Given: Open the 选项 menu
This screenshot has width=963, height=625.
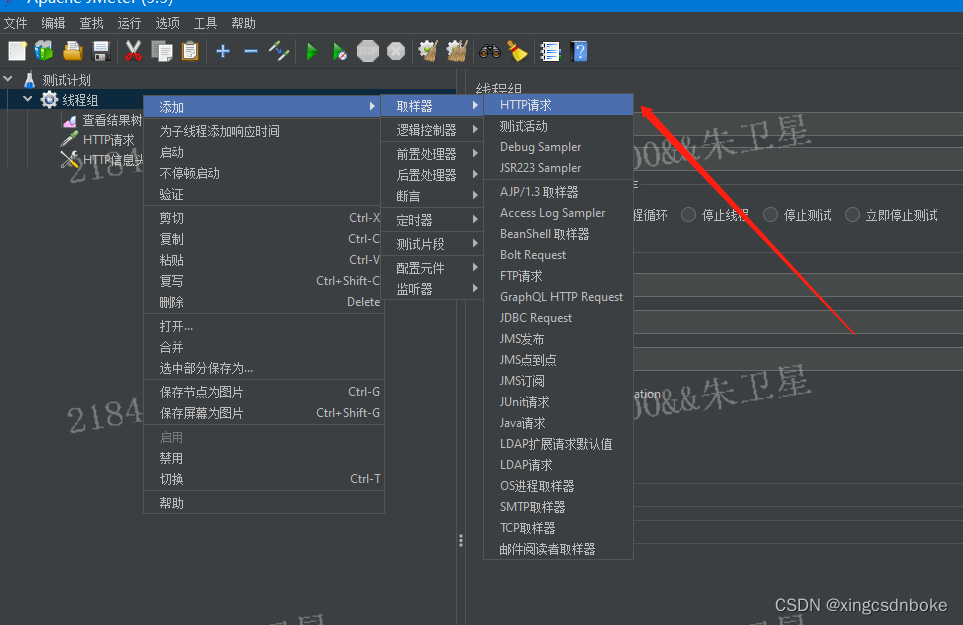Looking at the screenshot, I should pyautogui.click(x=168, y=23).
